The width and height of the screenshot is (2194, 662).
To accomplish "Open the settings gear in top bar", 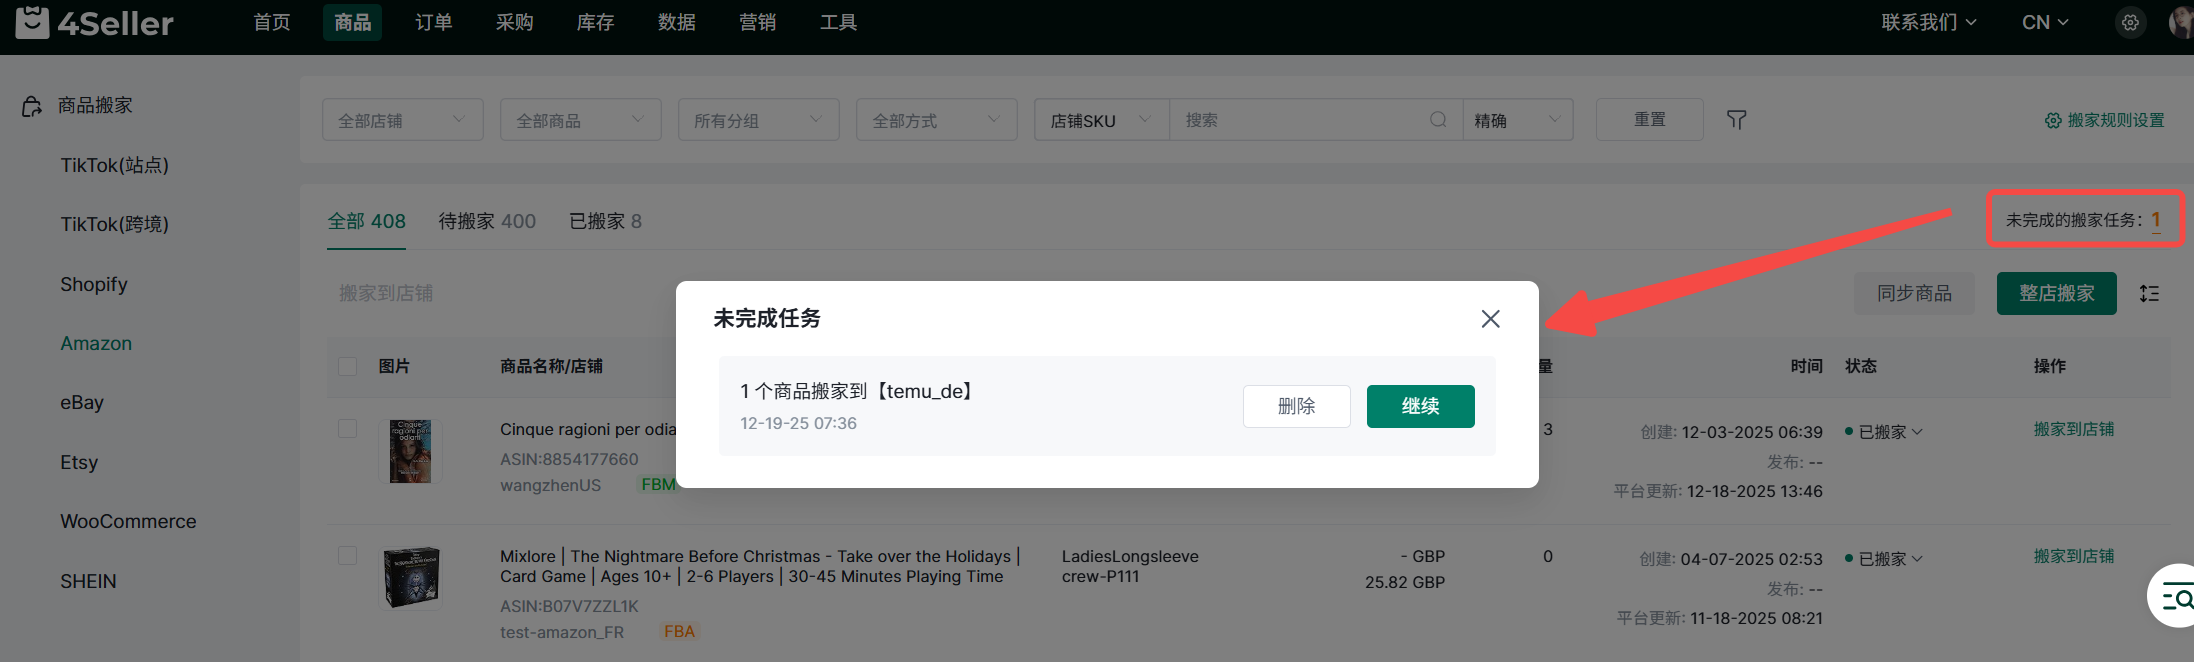I will (2130, 22).
